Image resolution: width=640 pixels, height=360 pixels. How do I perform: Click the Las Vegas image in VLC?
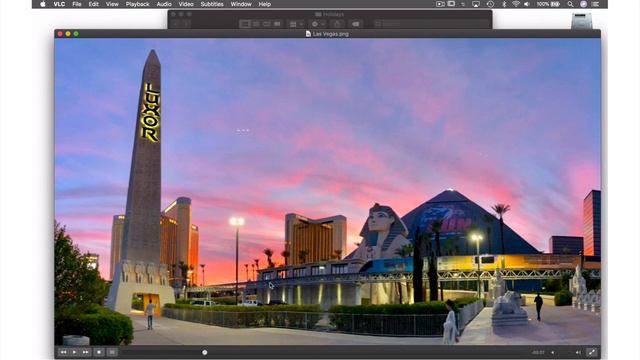tap(327, 192)
